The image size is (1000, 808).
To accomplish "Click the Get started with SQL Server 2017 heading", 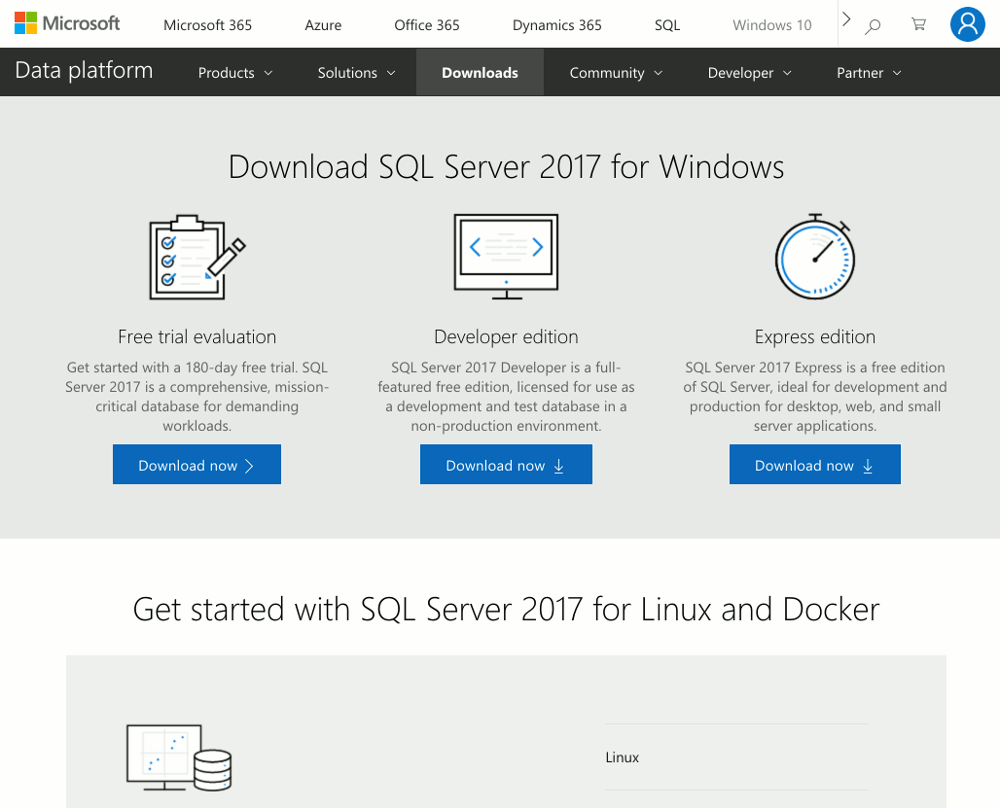I will point(506,609).
